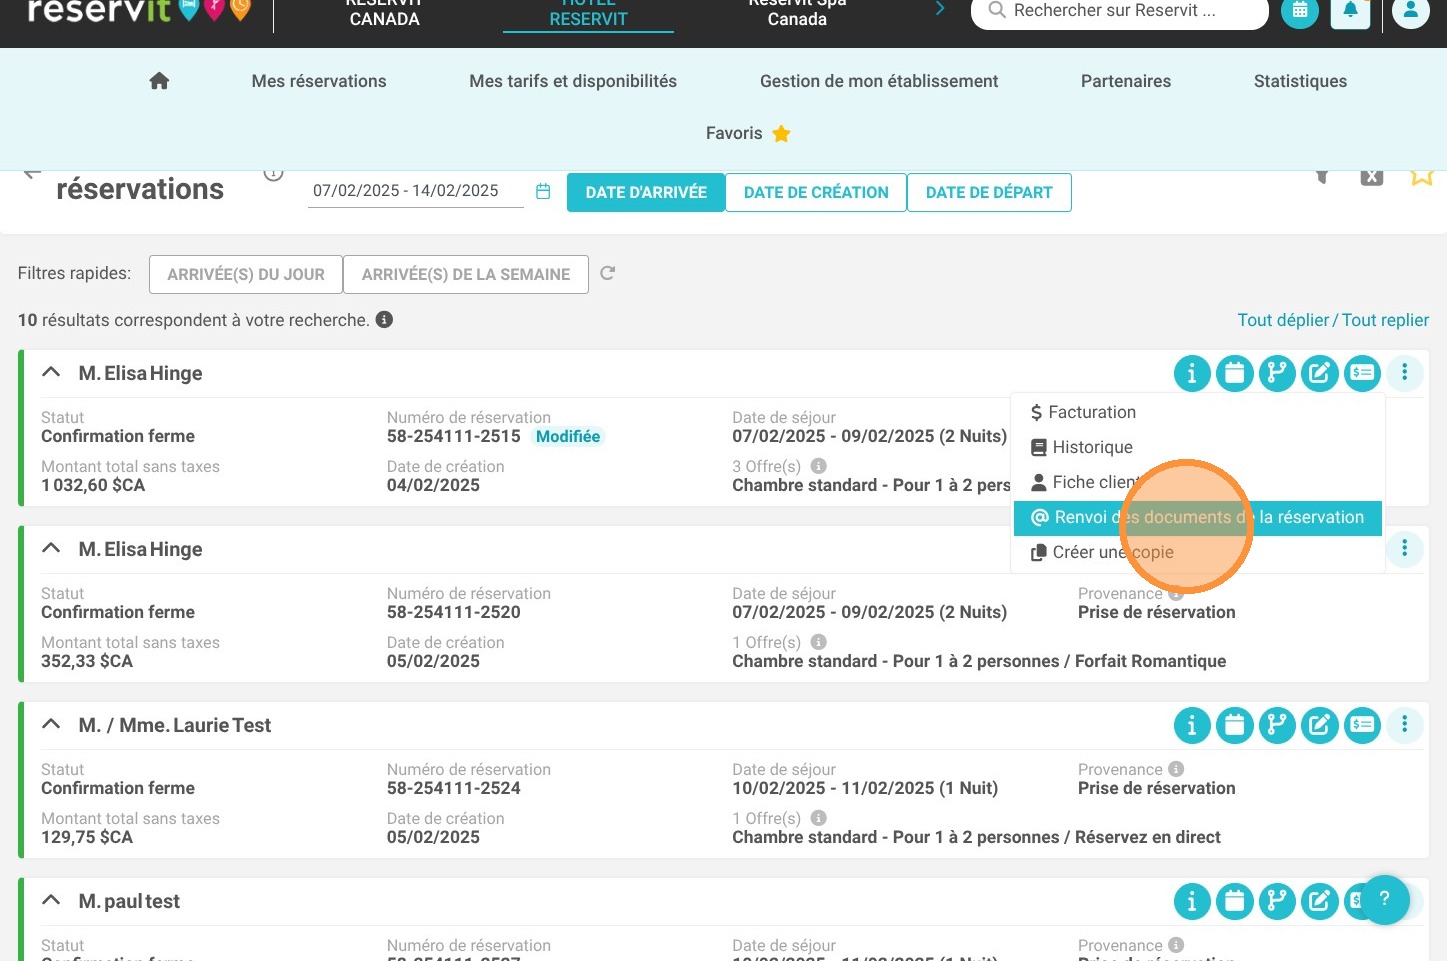Open the Partenaires menu
1447x961 pixels.
coord(1126,81)
